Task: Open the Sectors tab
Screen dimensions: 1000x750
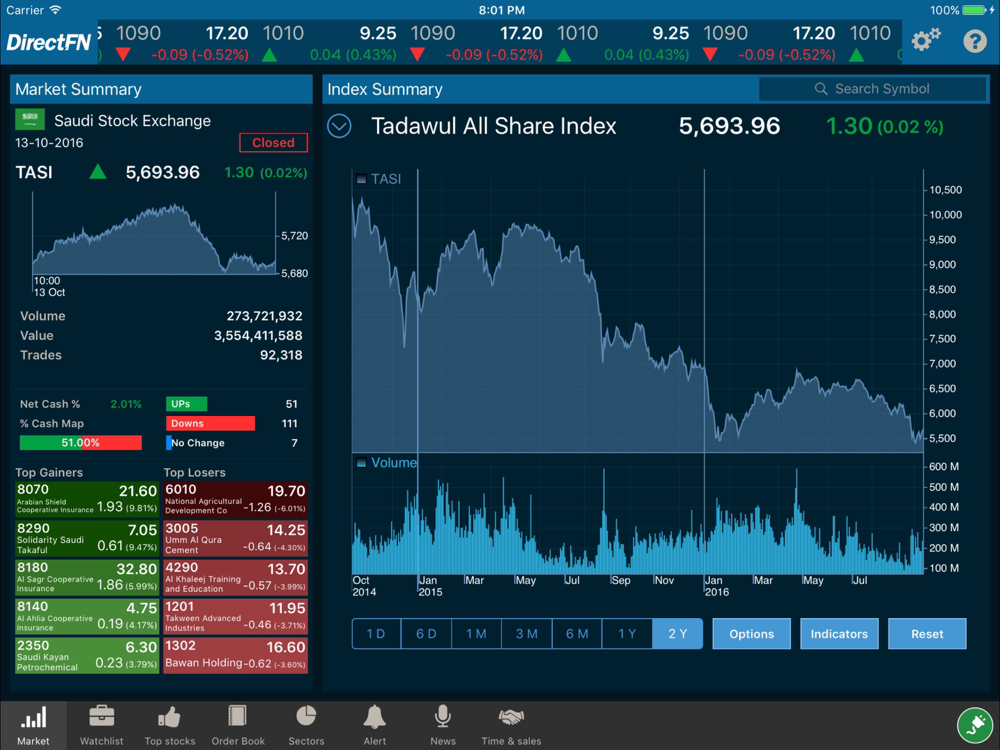Action: click(306, 726)
